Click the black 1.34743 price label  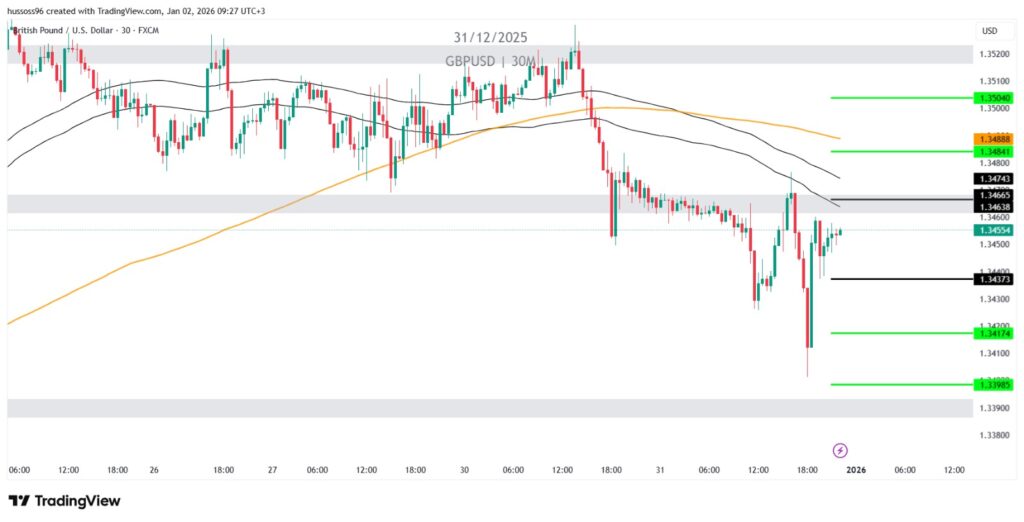[995, 178]
